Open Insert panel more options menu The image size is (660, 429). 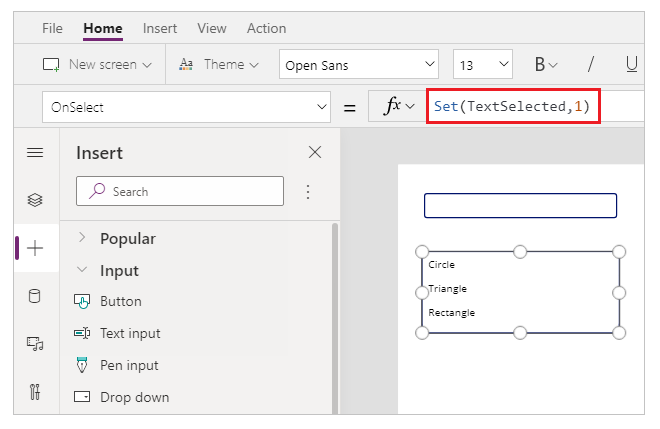[x=308, y=191]
